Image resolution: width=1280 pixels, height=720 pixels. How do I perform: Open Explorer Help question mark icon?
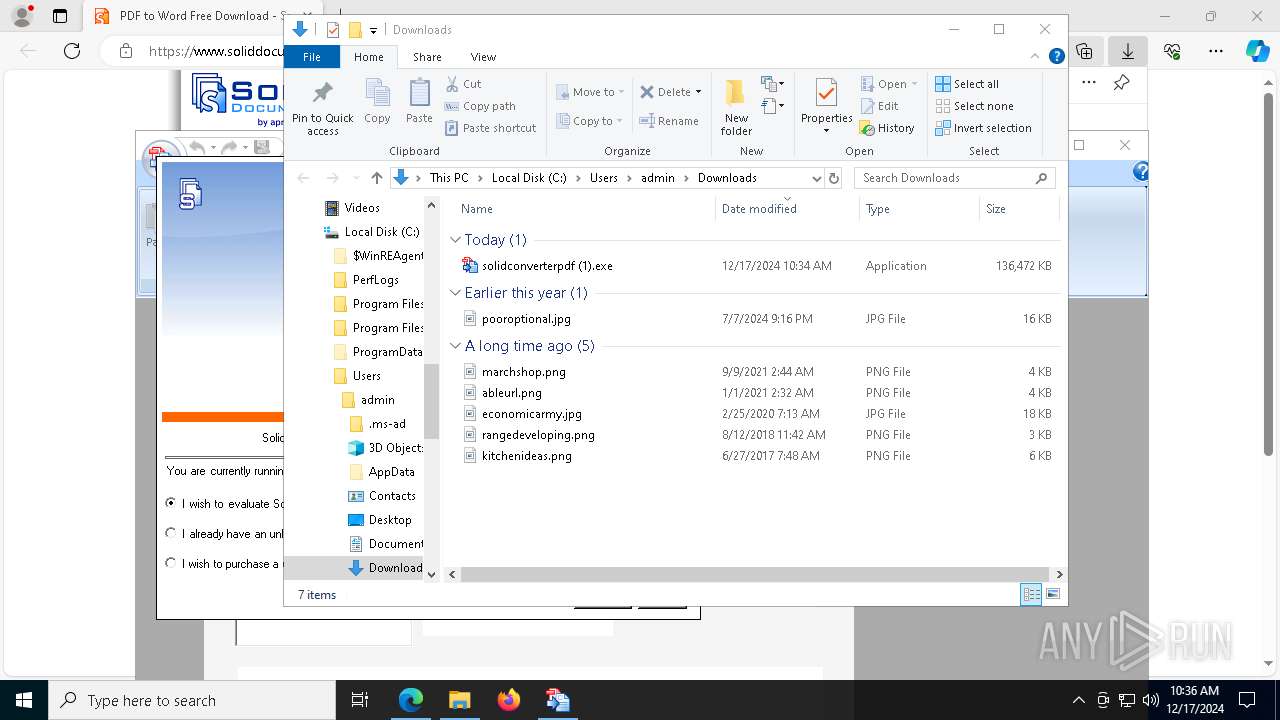1056,57
